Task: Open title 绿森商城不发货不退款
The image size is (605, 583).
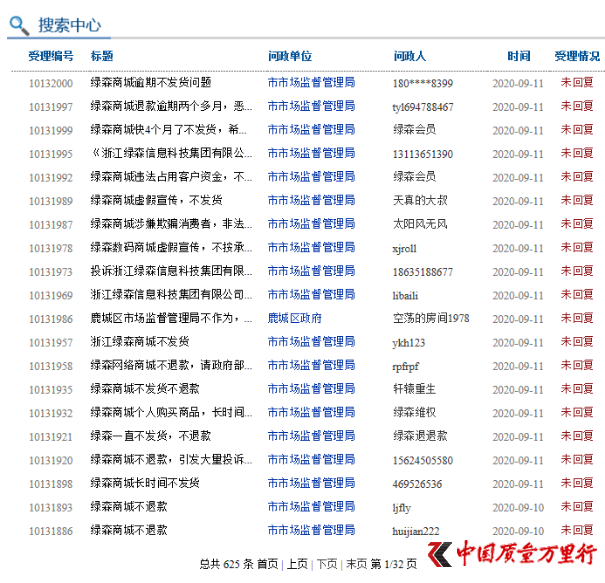Action: click(x=145, y=389)
